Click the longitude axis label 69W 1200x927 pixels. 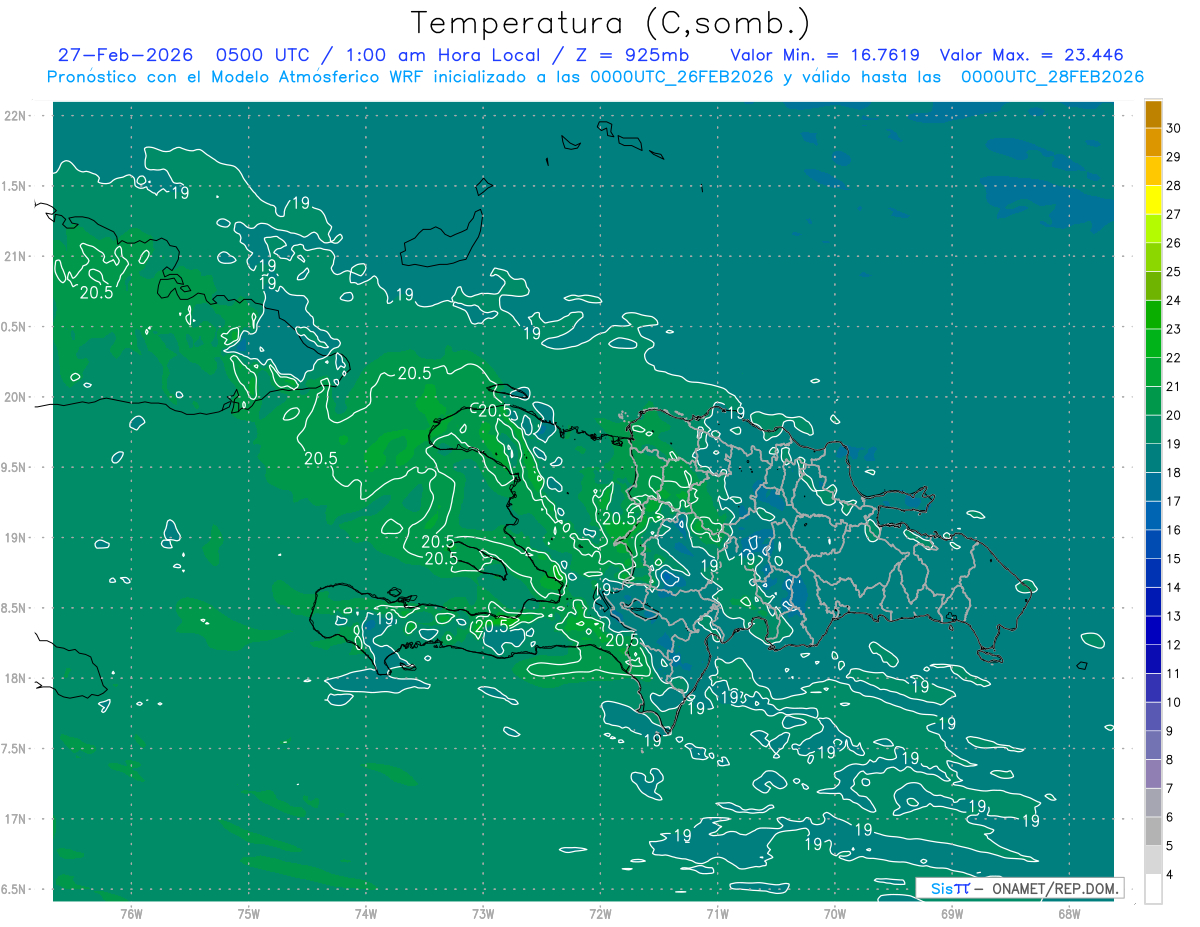point(952,914)
